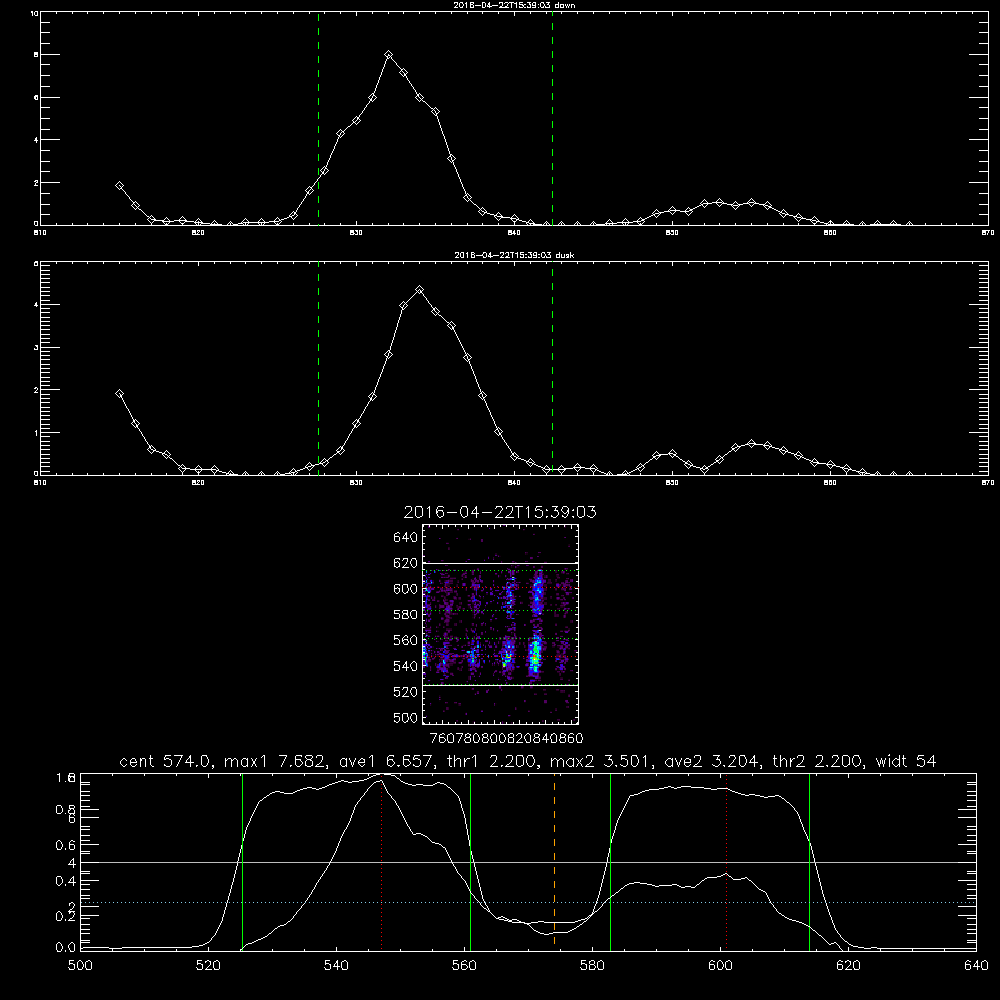Click the x-axis label 640 on bottom plot
Viewport: 1000px width, 1000px height.
click(x=976, y=966)
